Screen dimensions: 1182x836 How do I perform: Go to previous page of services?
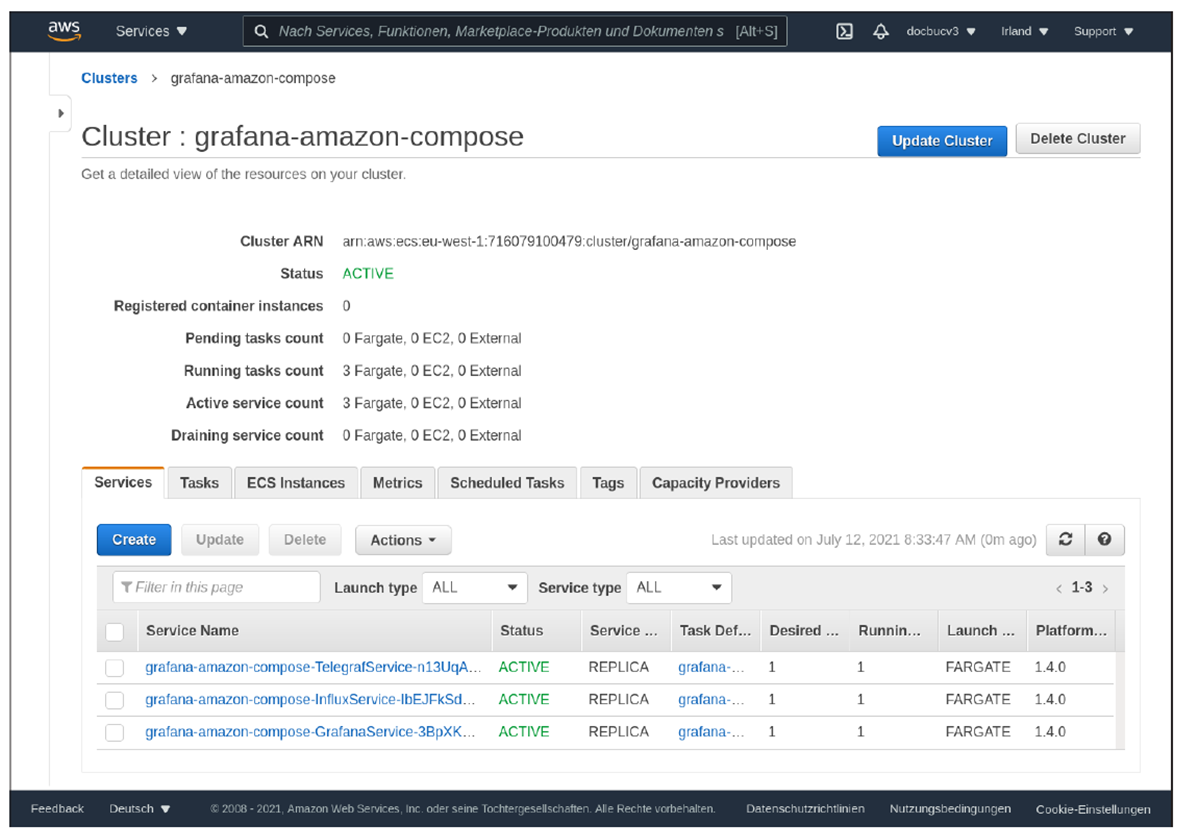1058,588
